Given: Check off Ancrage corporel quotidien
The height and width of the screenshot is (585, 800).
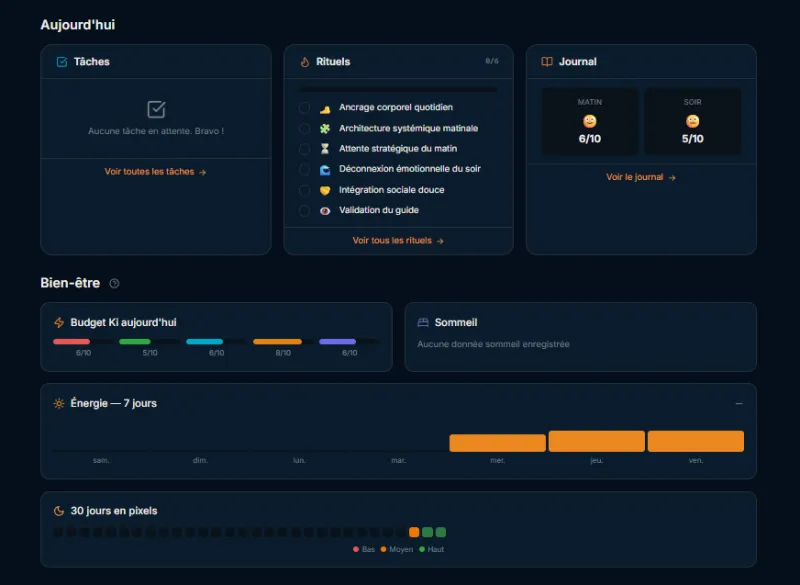Looking at the screenshot, I should coord(304,108).
